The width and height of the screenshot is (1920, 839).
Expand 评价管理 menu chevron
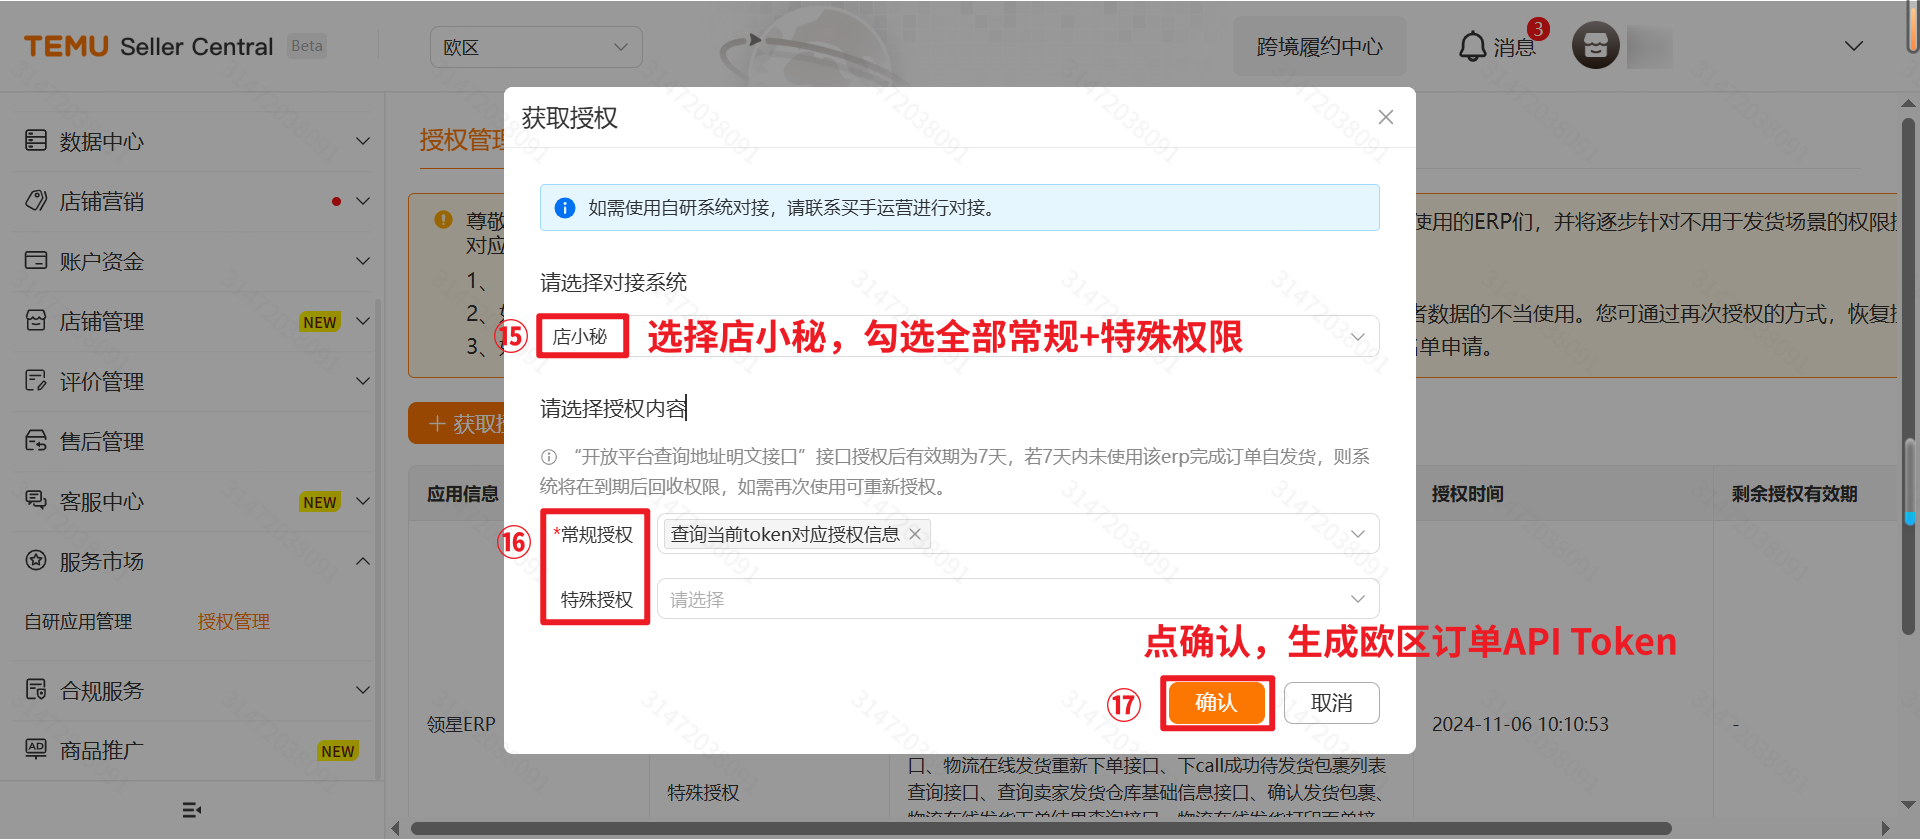coord(363,381)
